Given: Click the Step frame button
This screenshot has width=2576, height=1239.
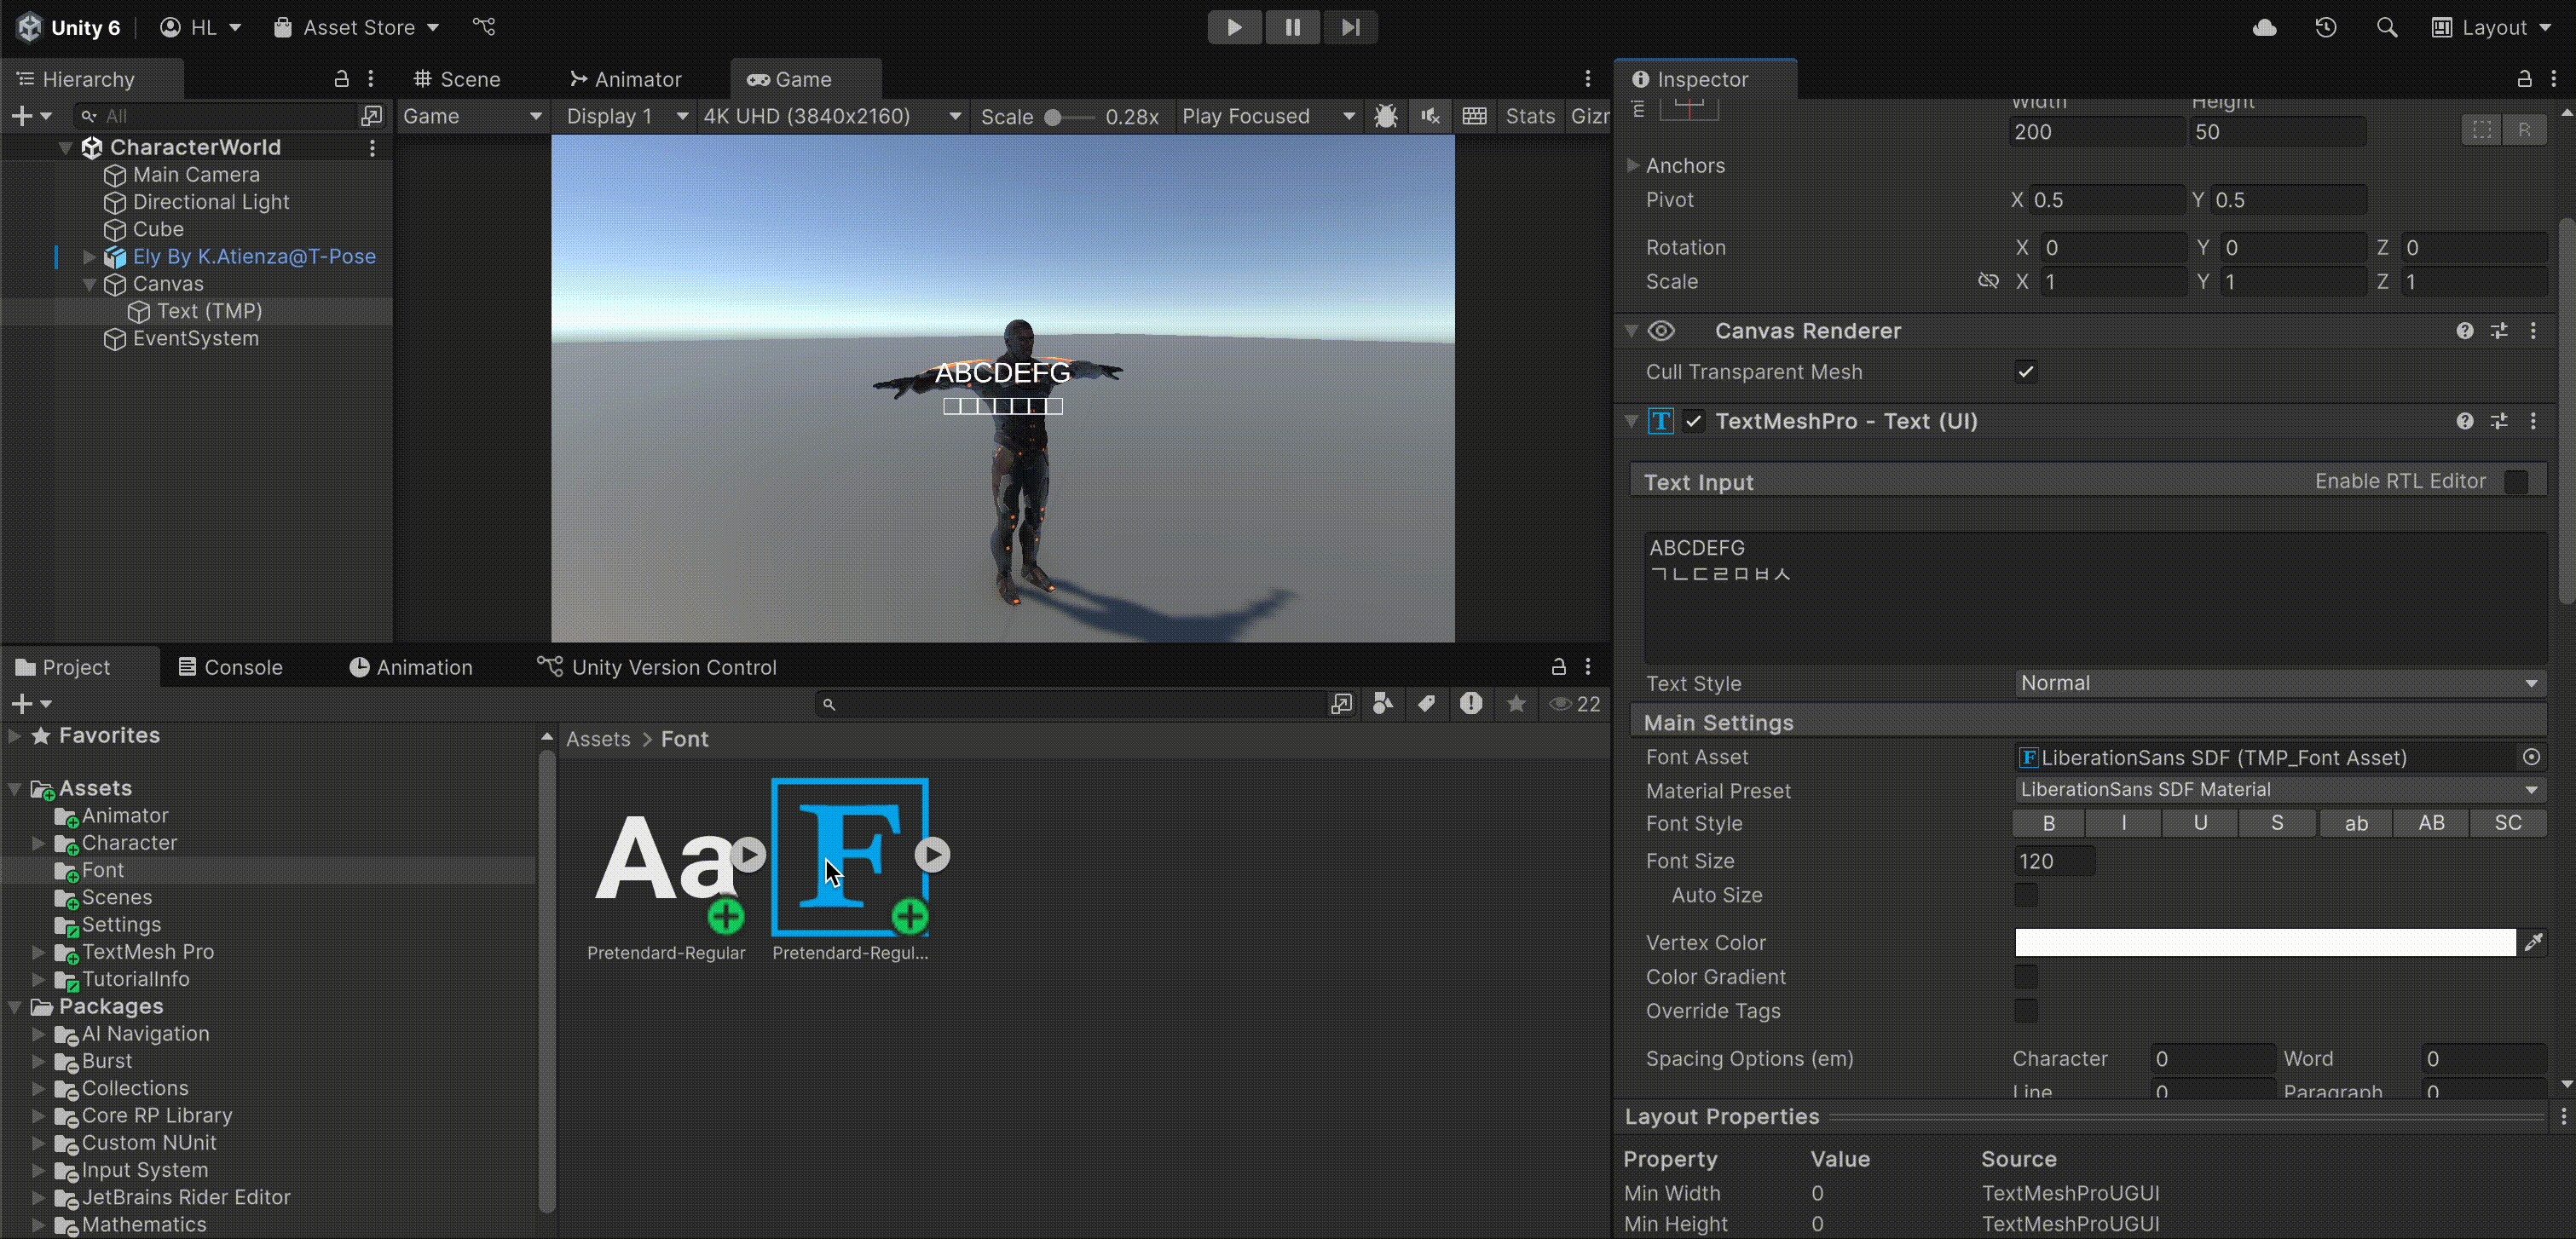Looking at the screenshot, I should point(1350,27).
